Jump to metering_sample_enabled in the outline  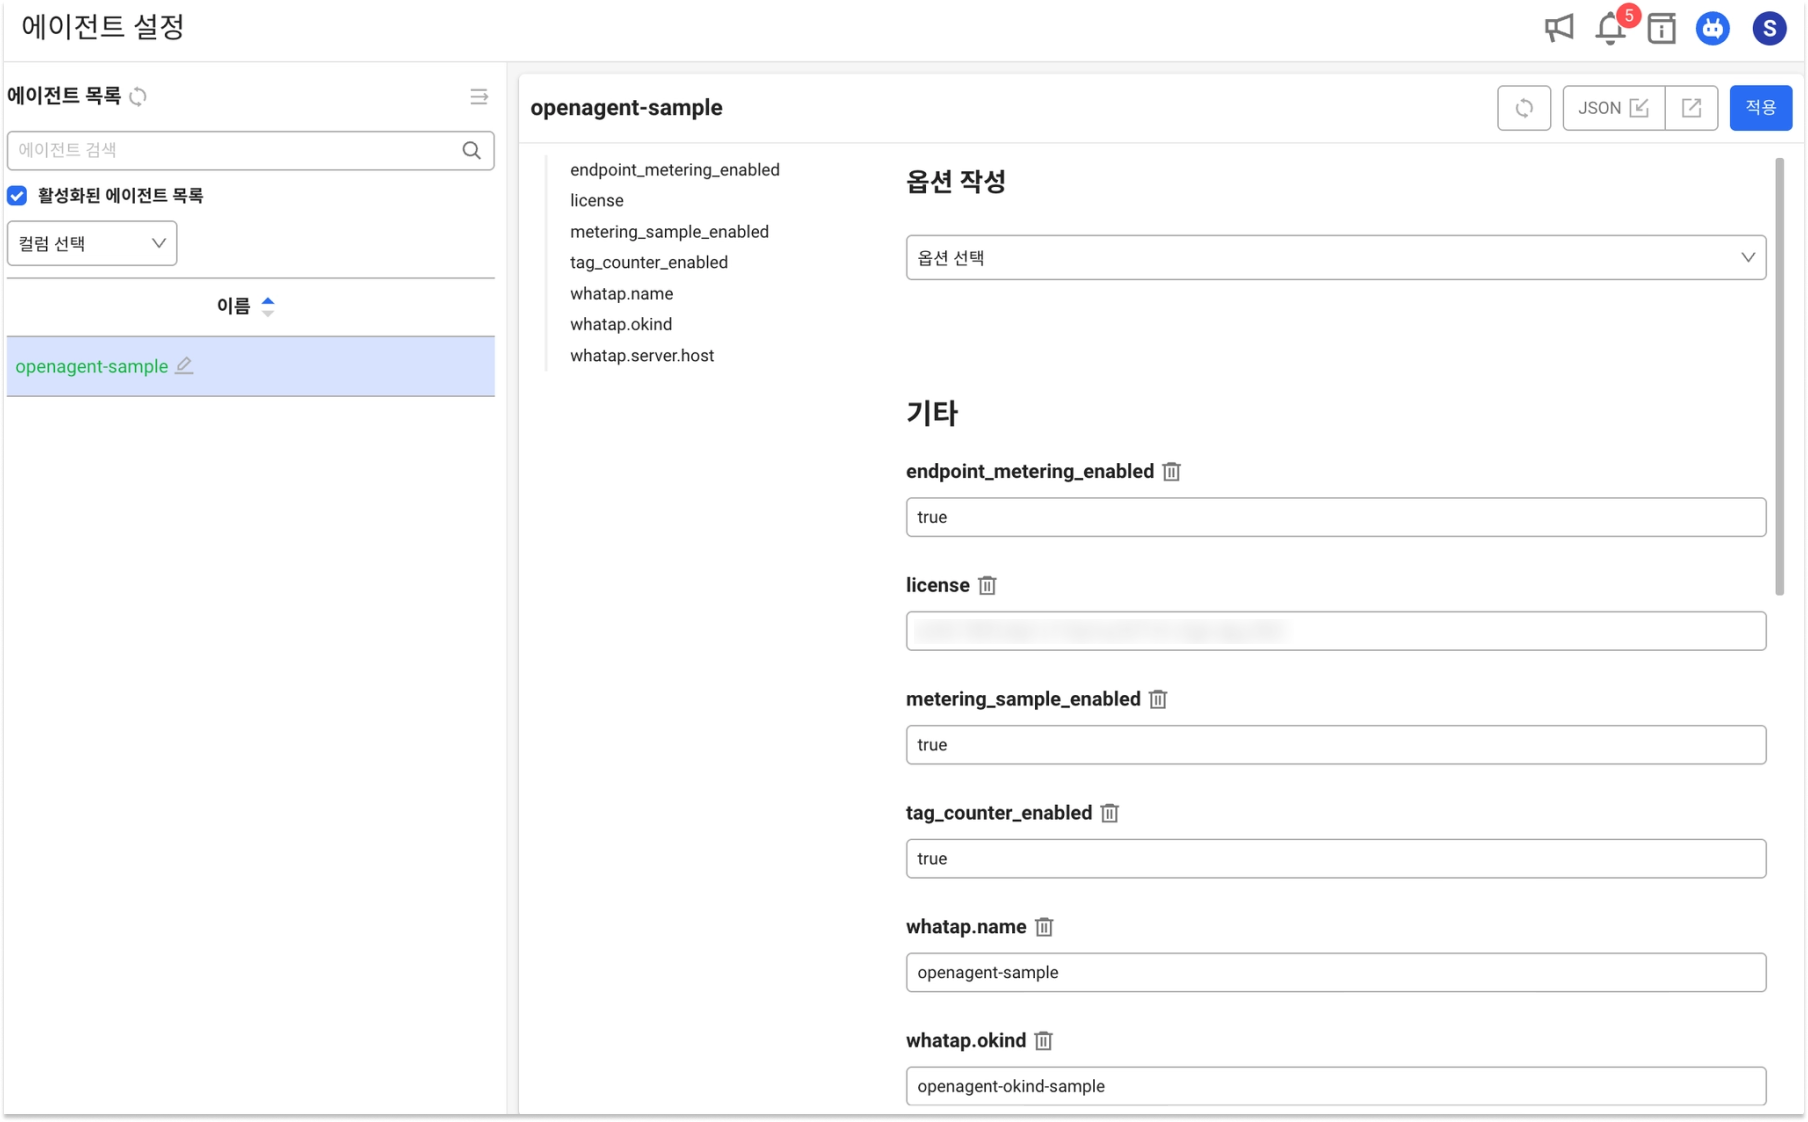point(669,232)
